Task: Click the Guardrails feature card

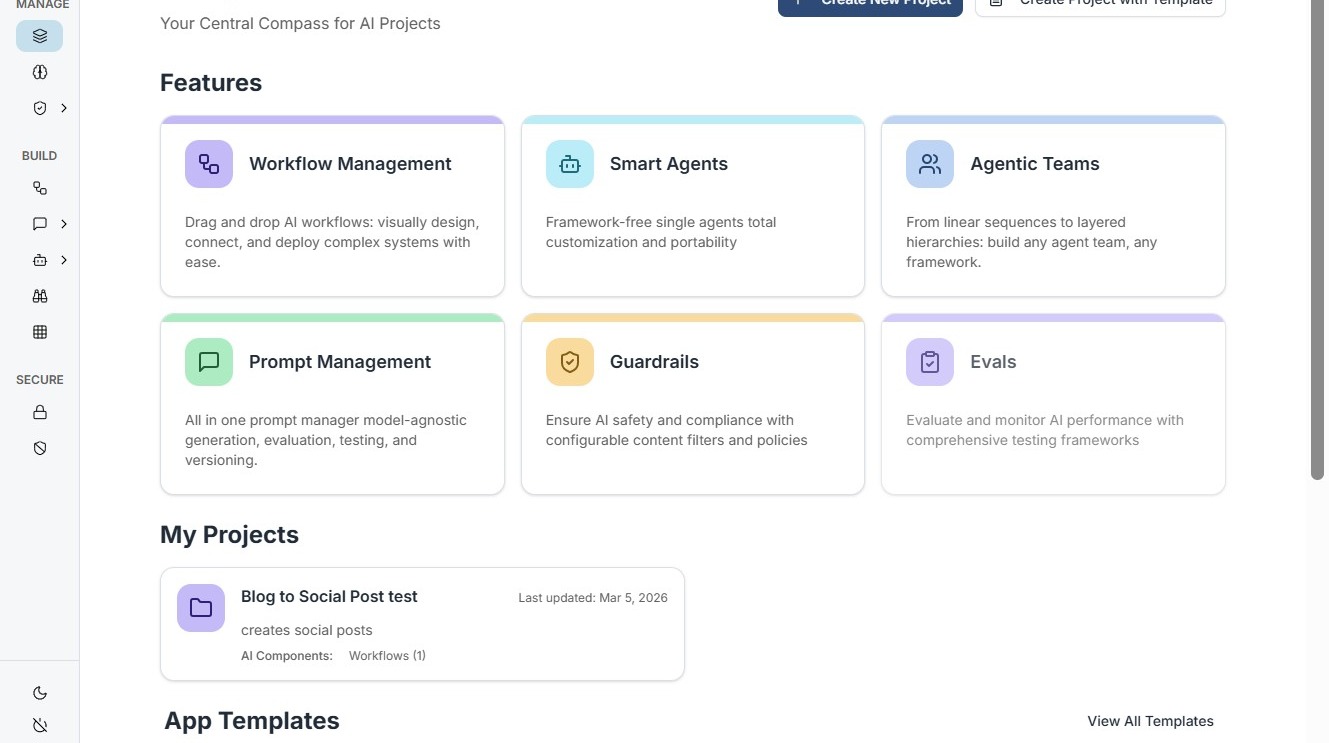Action: tap(692, 404)
